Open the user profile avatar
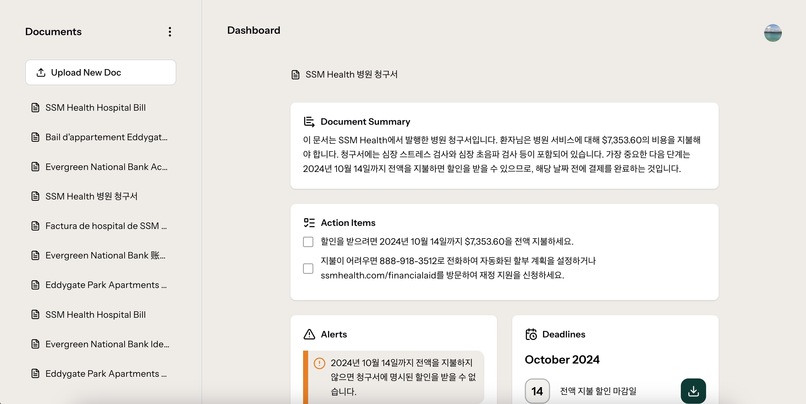806x404 pixels. click(773, 33)
